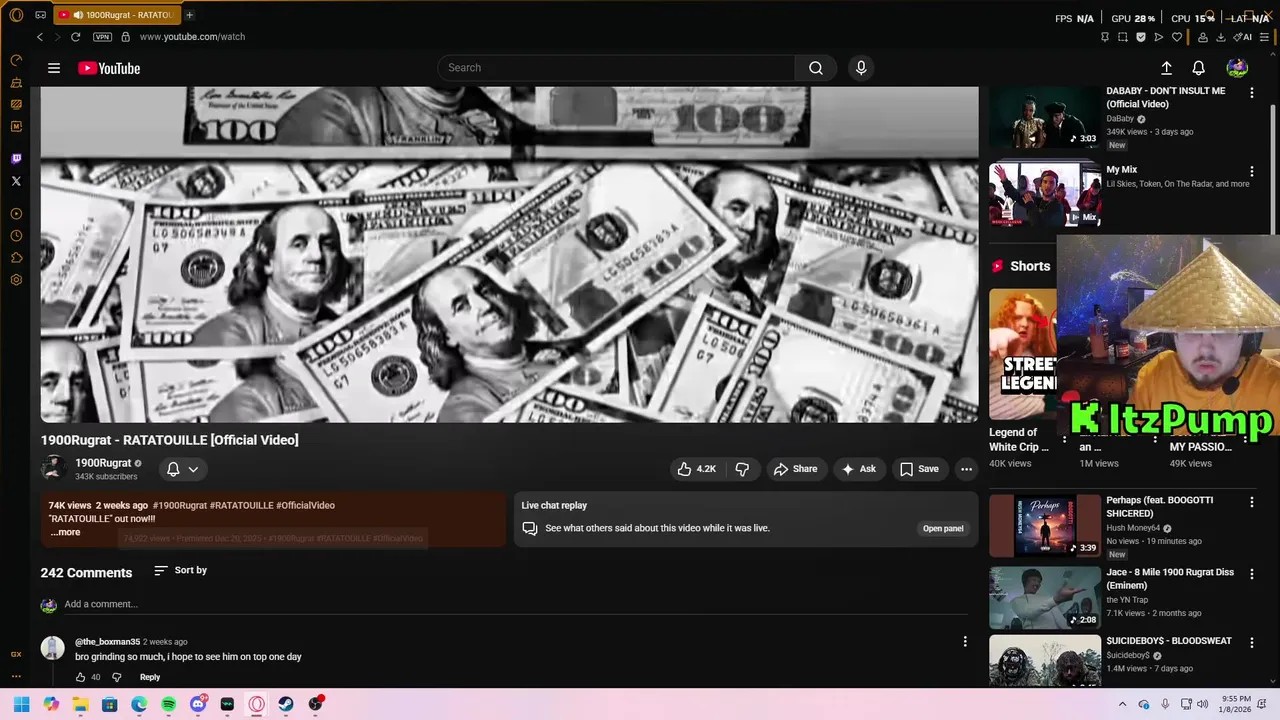Open live chat replay panel
This screenshot has height=720, width=1280.
pos(943,528)
